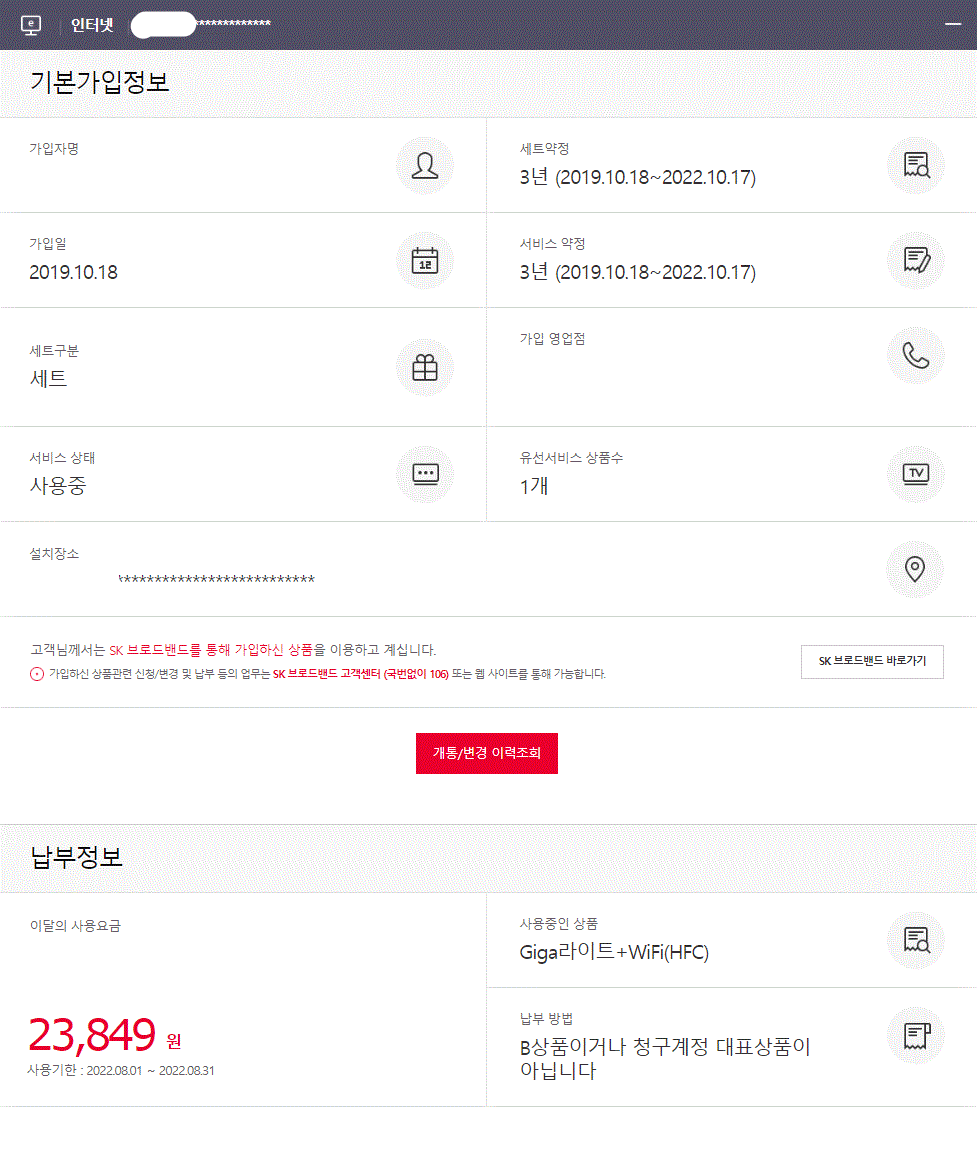Click the calendar icon beside 가입일
The width and height of the screenshot is (977, 1158).
(425, 261)
